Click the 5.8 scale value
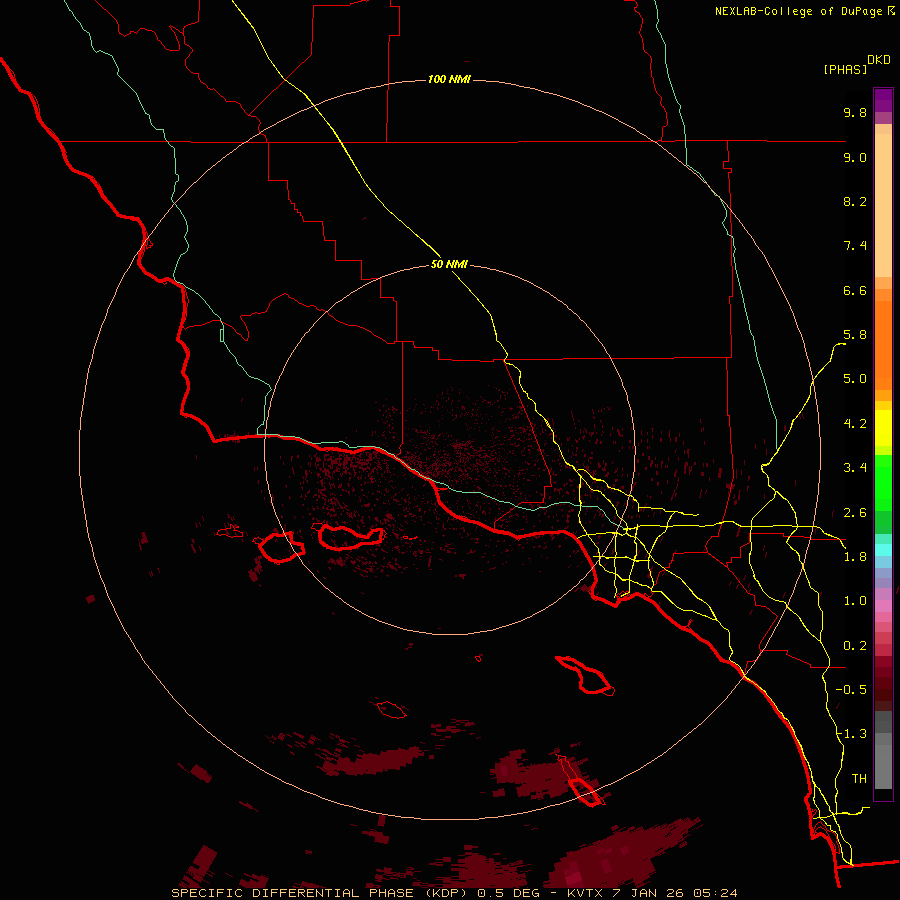 (855, 335)
